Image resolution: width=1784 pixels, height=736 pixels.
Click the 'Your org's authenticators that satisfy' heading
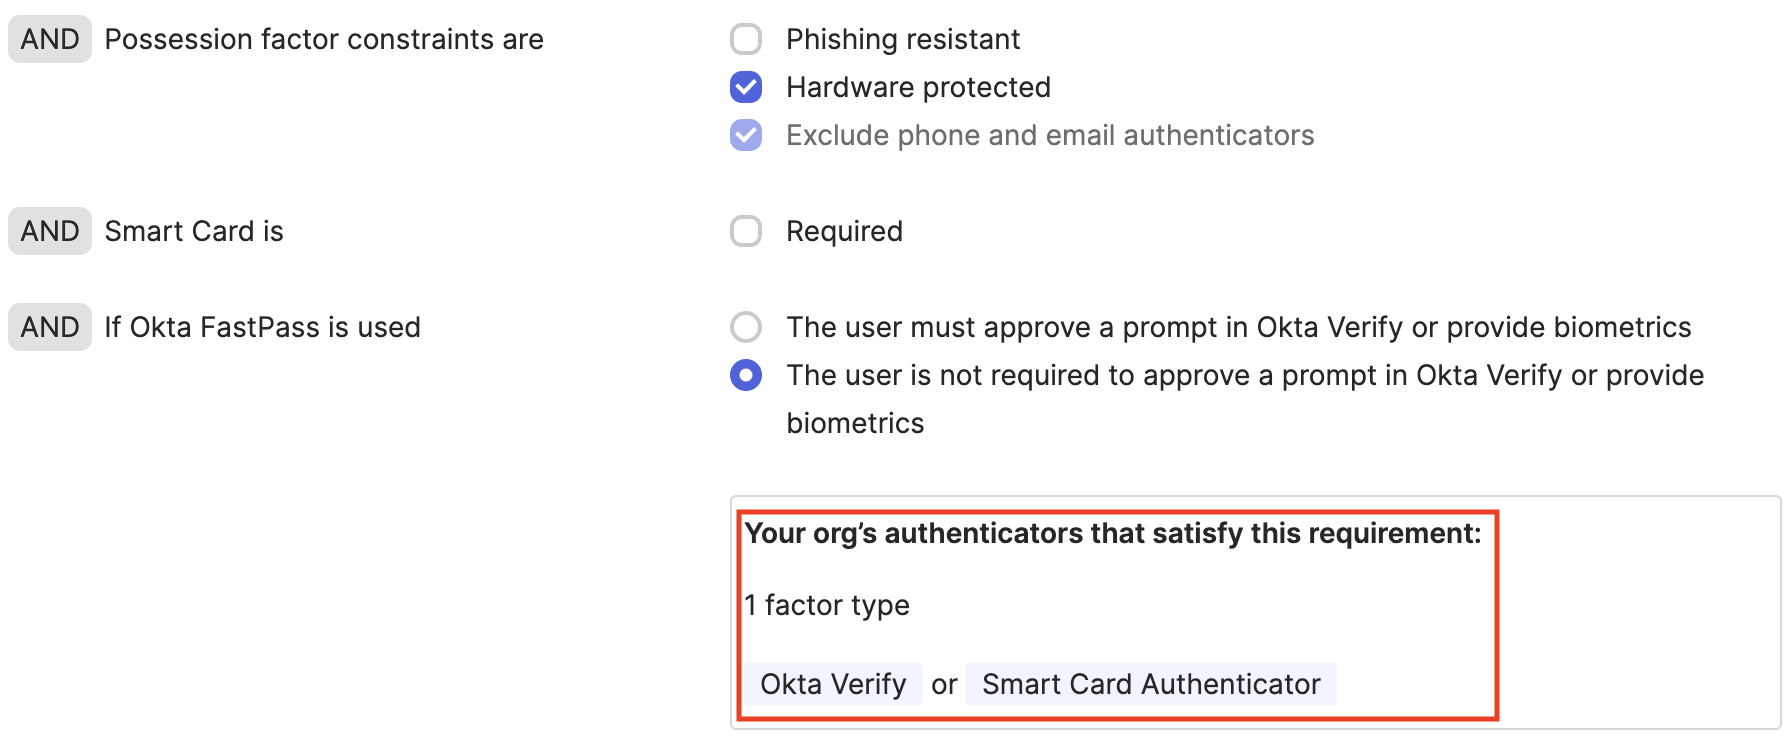click(1112, 533)
